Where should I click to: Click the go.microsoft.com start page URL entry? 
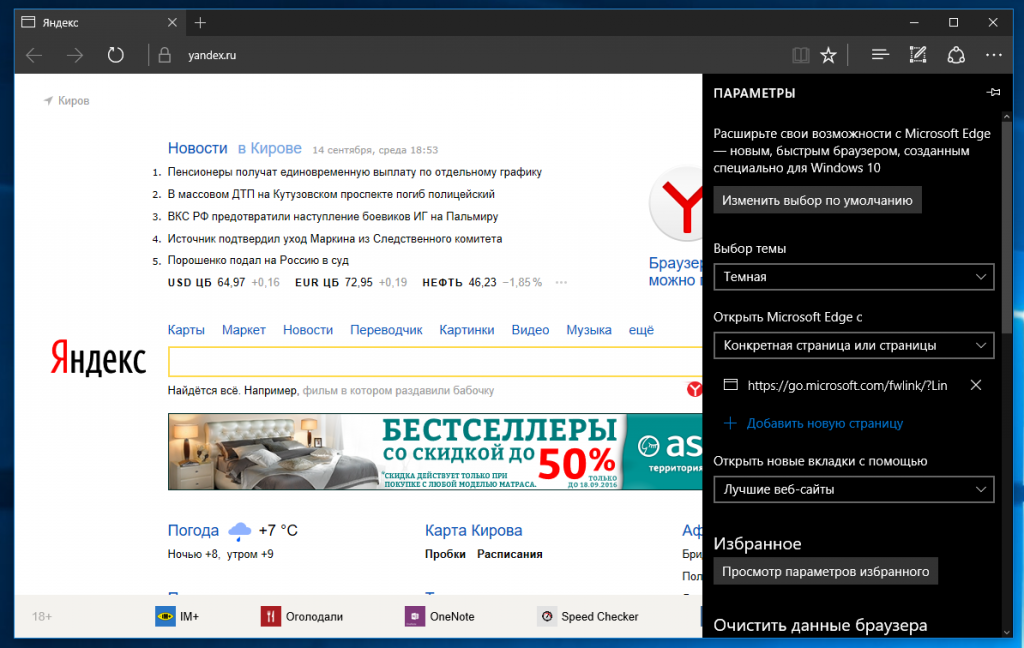click(x=847, y=385)
